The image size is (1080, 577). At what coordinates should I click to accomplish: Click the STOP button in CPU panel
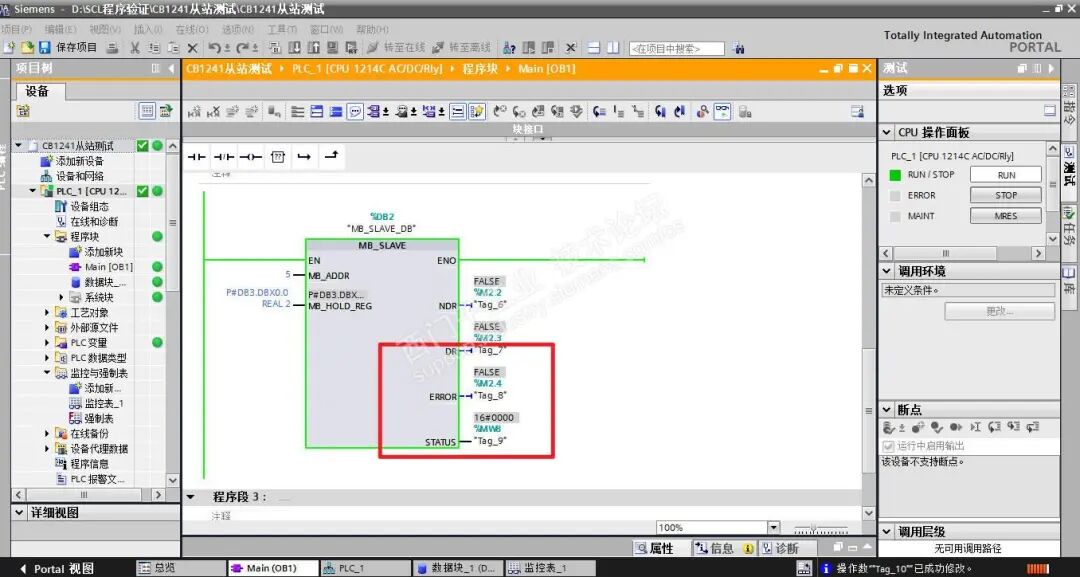pos(1006,196)
